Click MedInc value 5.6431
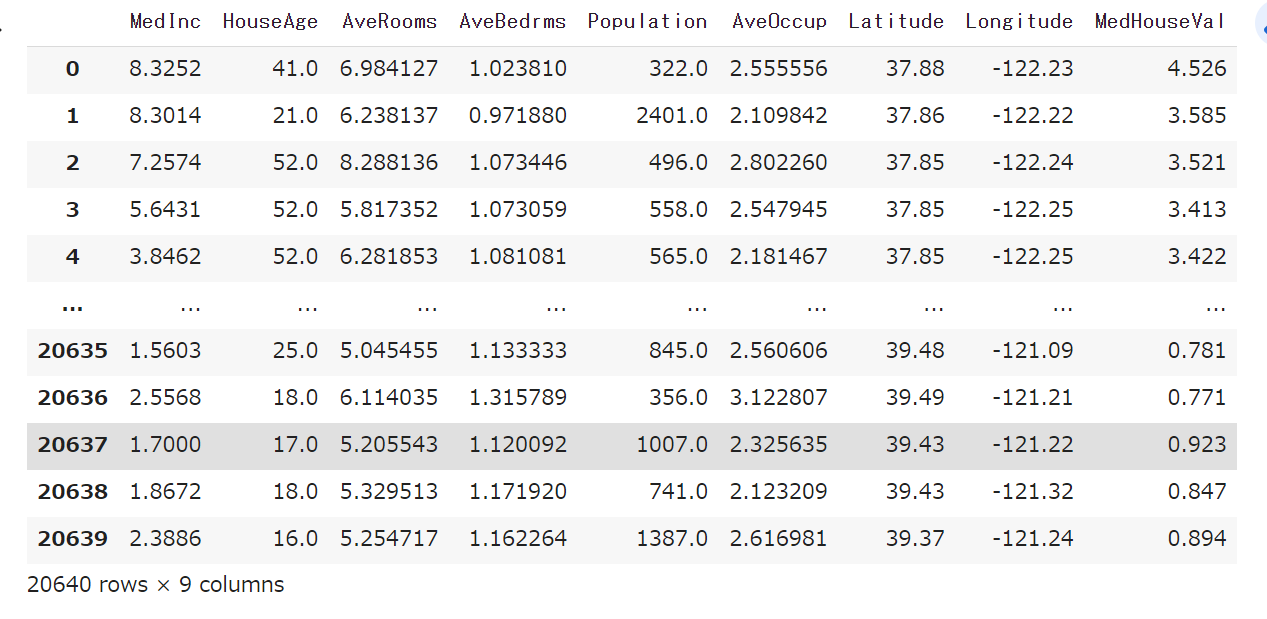 [x=165, y=210]
